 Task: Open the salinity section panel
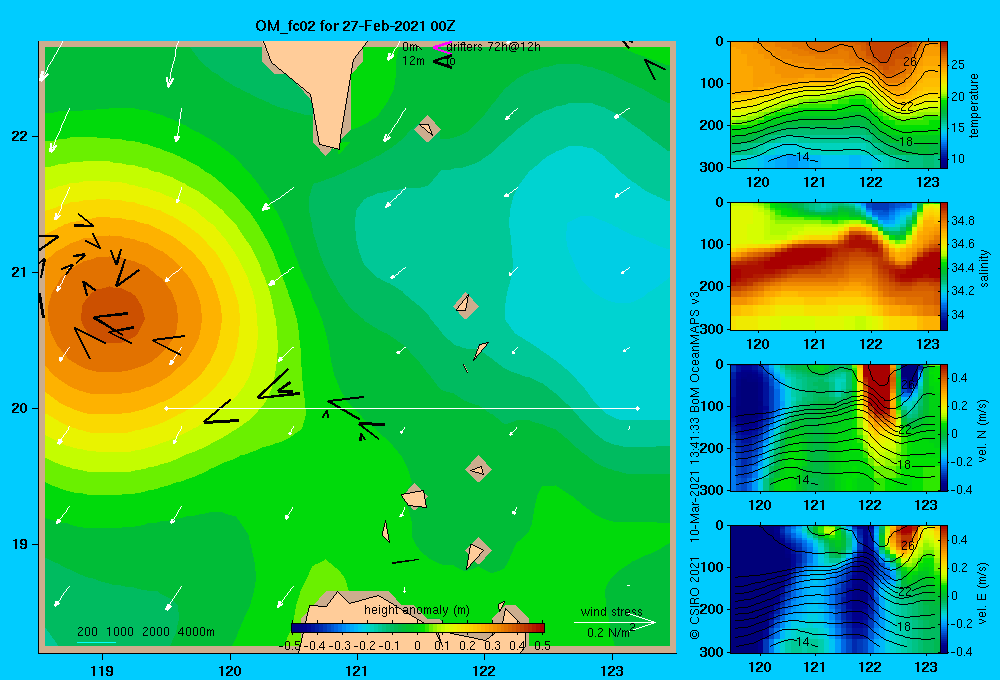pos(835,266)
